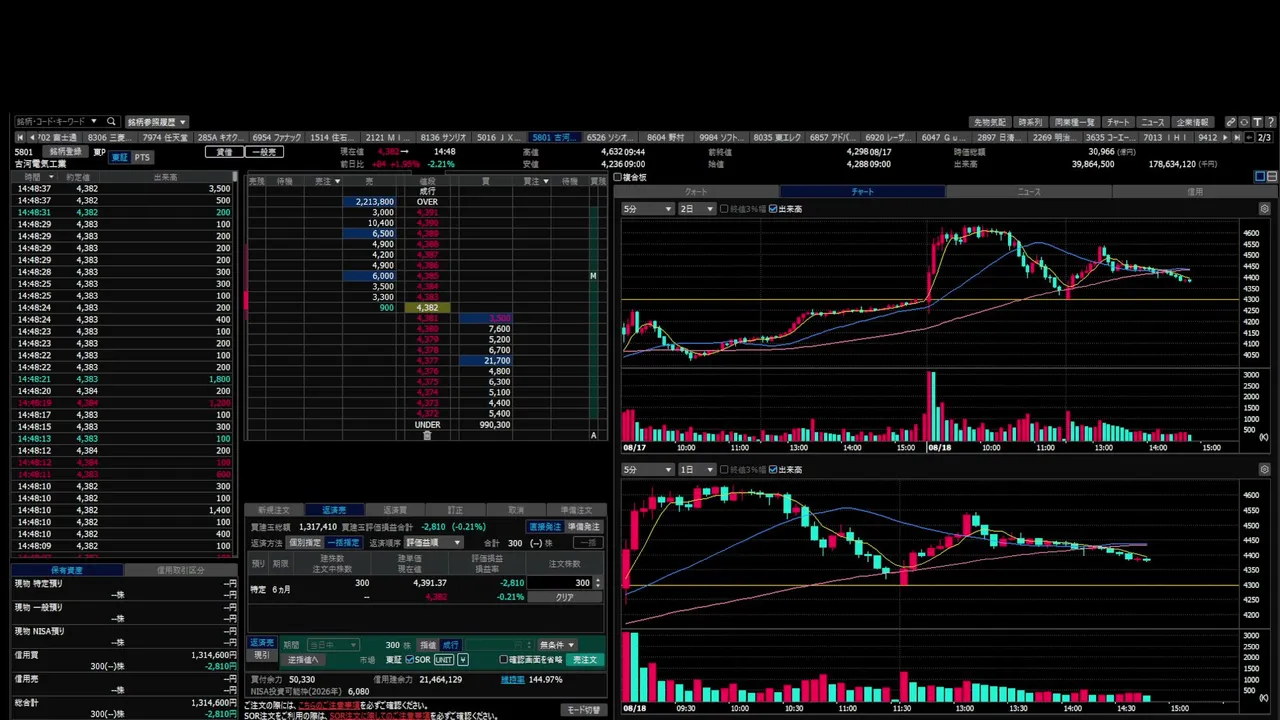The image size is (1280, 720).
Task: Open settings gear of the lower chart
Action: (x=1265, y=469)
